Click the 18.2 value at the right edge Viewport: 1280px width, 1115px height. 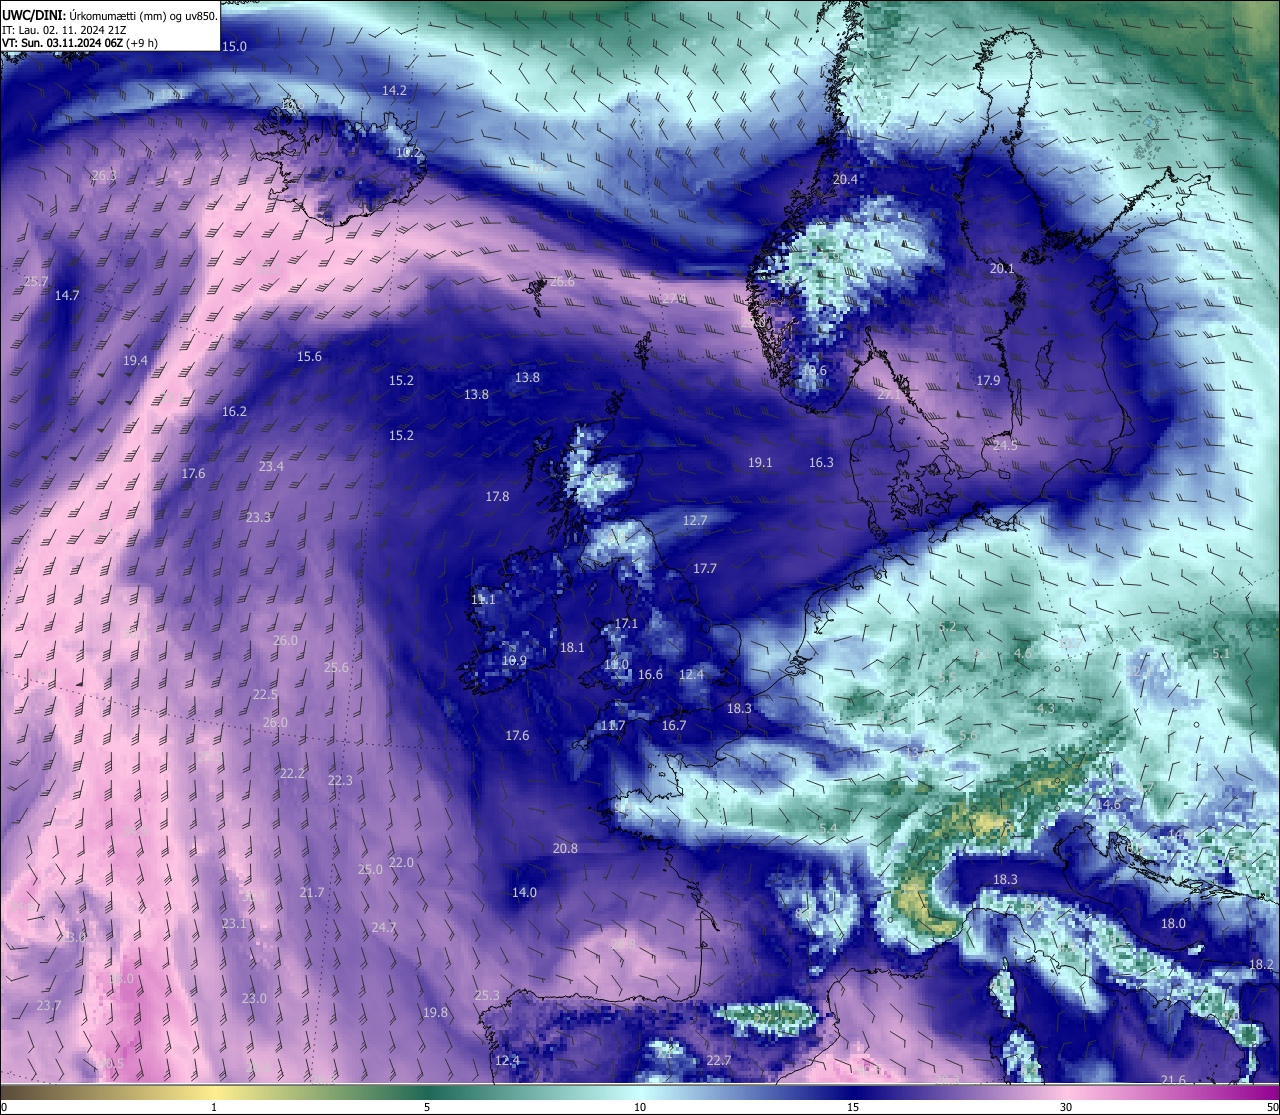pos(1262,964)
